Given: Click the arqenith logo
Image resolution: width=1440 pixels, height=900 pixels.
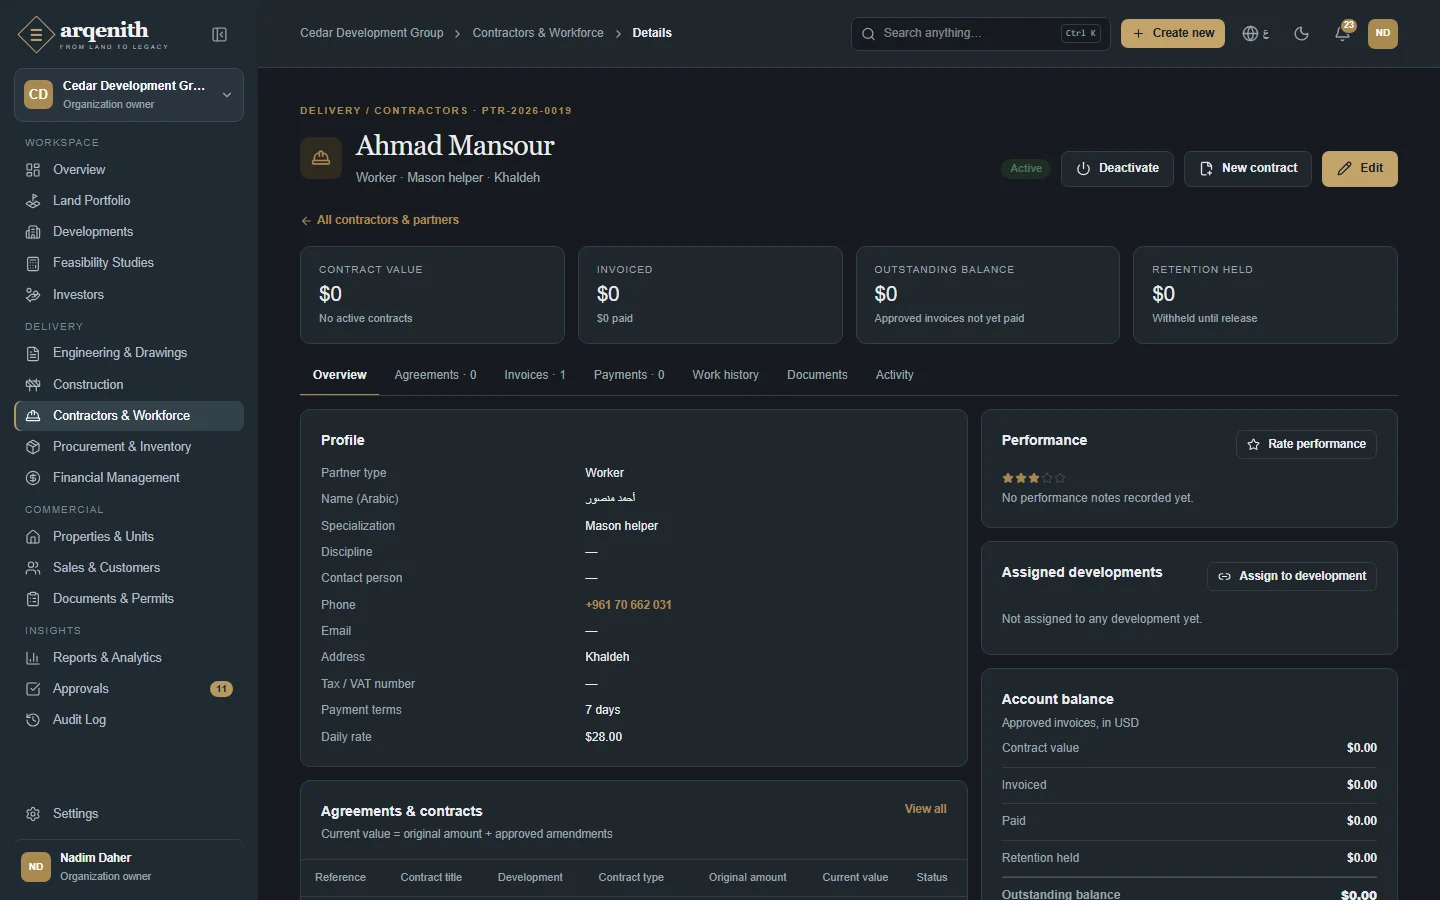Looking at the screenshot, I should coord(93,35).
